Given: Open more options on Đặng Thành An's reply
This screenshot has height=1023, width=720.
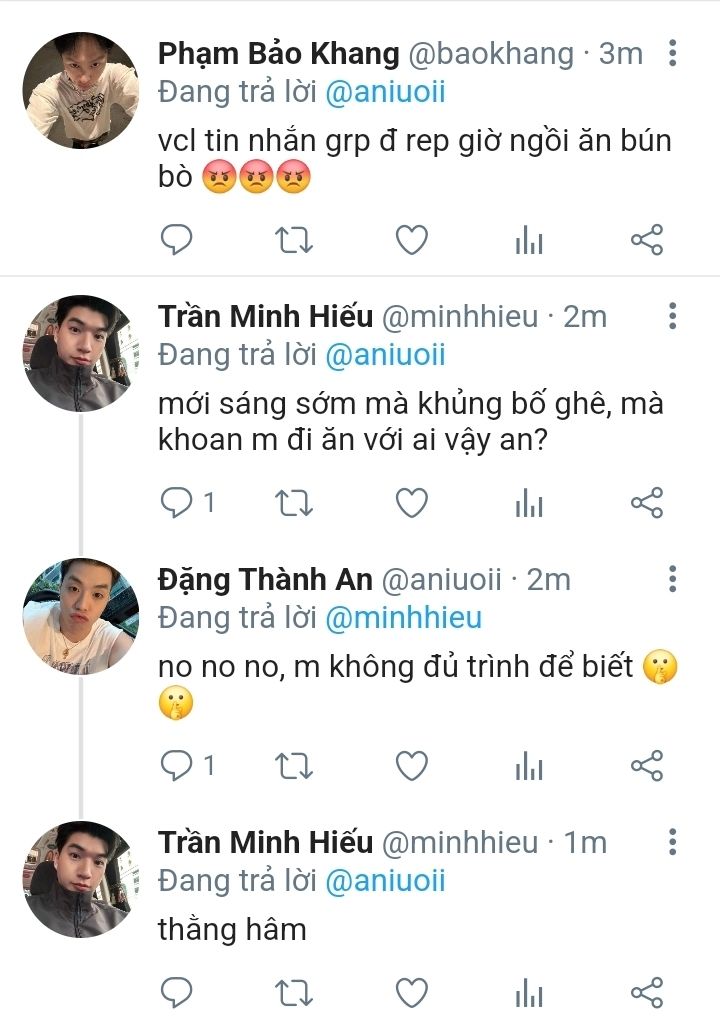Looking at the screenshot, I should click(673, 578).
